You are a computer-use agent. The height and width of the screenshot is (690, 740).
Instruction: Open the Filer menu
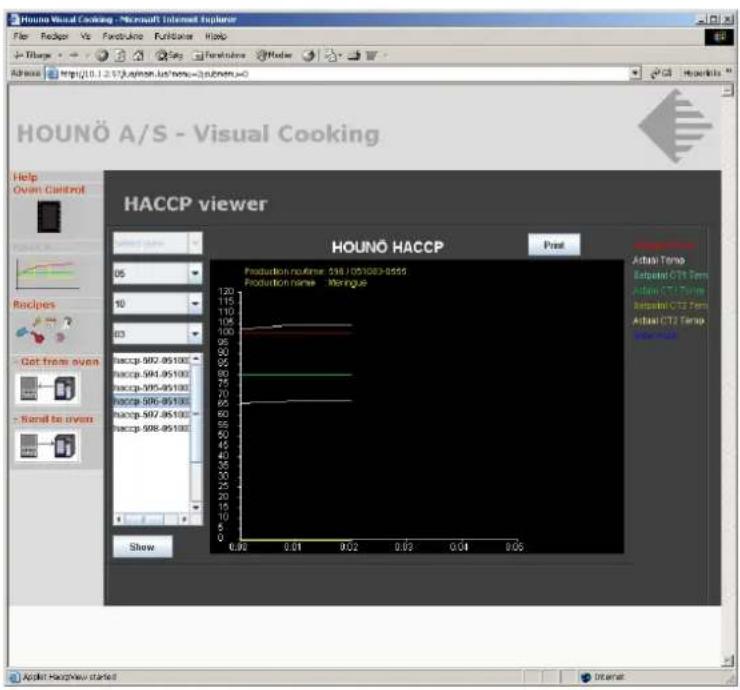[21, 36]
